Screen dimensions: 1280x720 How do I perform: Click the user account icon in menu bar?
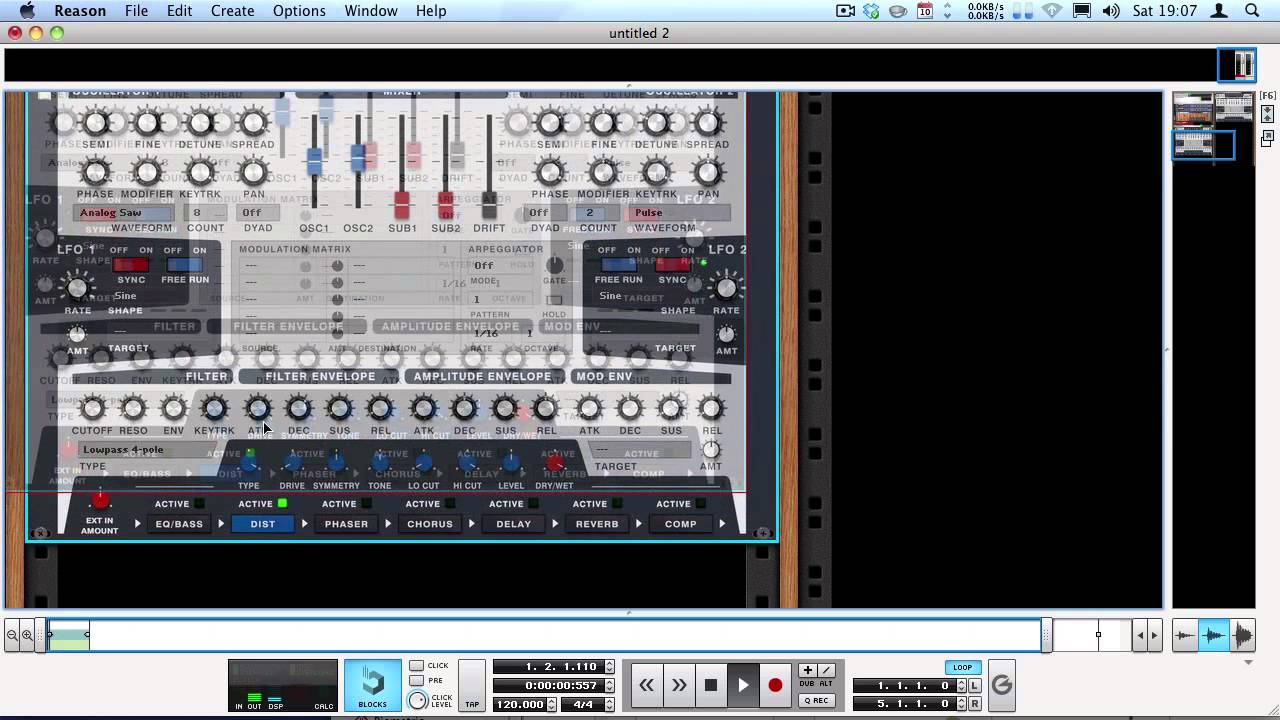(x=1220, y=11)
